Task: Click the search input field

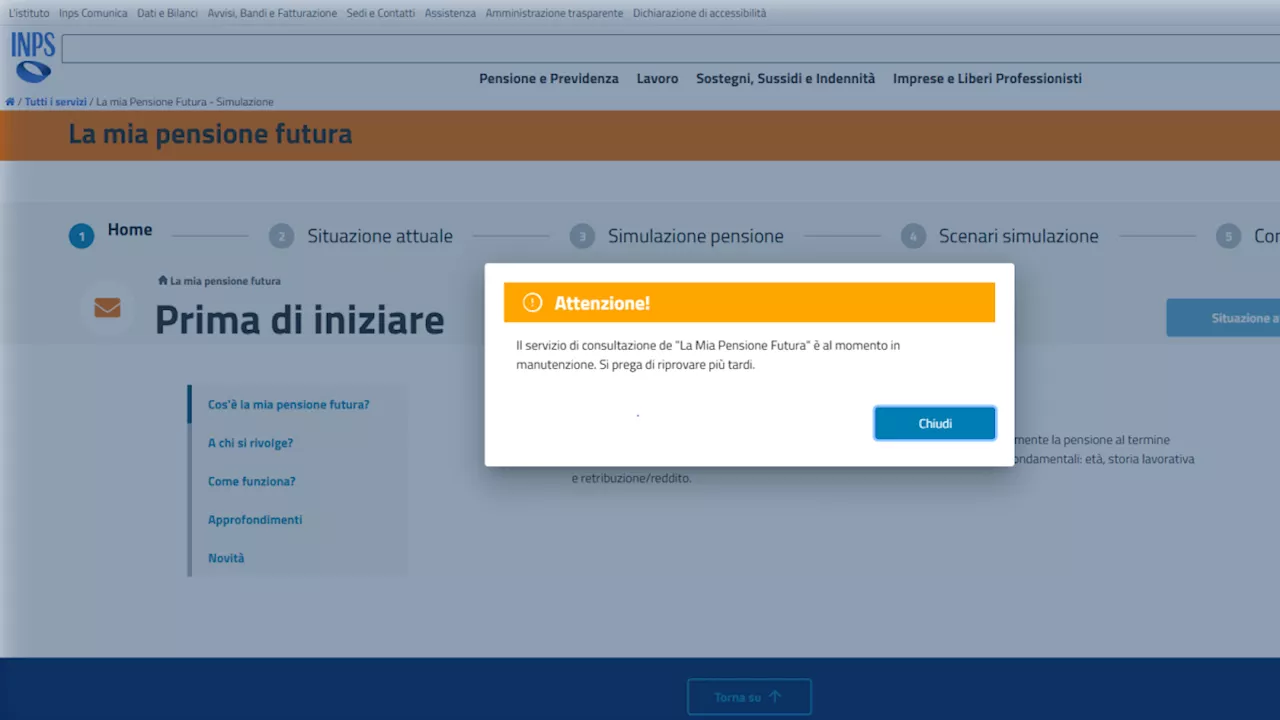Action: 670,49
